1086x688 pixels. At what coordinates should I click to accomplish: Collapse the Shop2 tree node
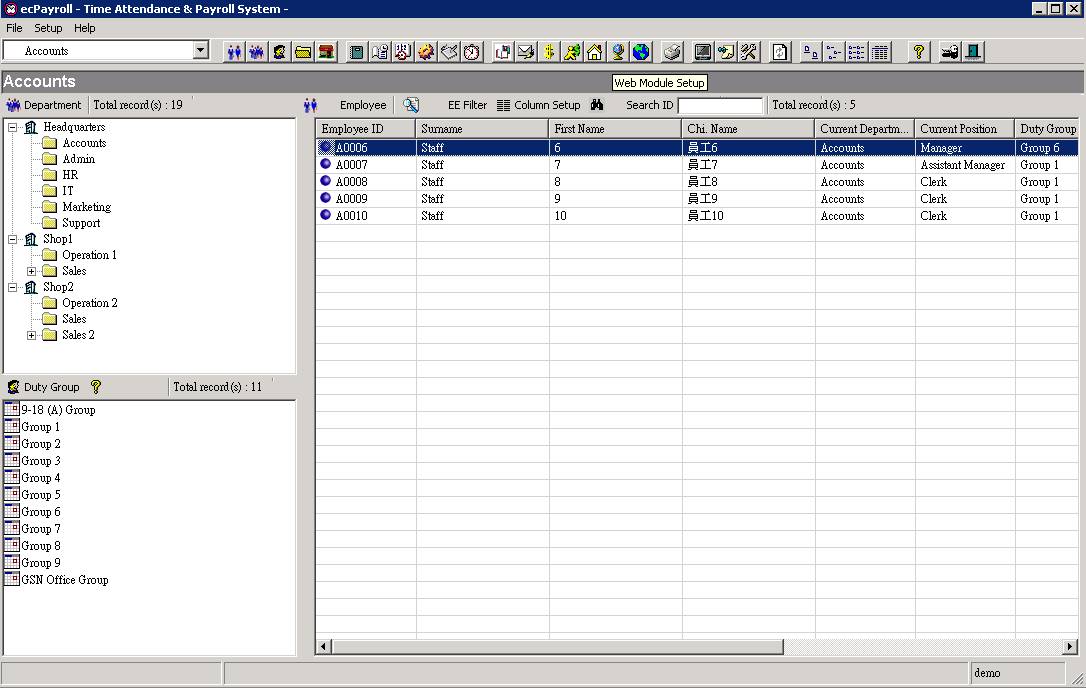pyautogui.click(x=12, y=287)
